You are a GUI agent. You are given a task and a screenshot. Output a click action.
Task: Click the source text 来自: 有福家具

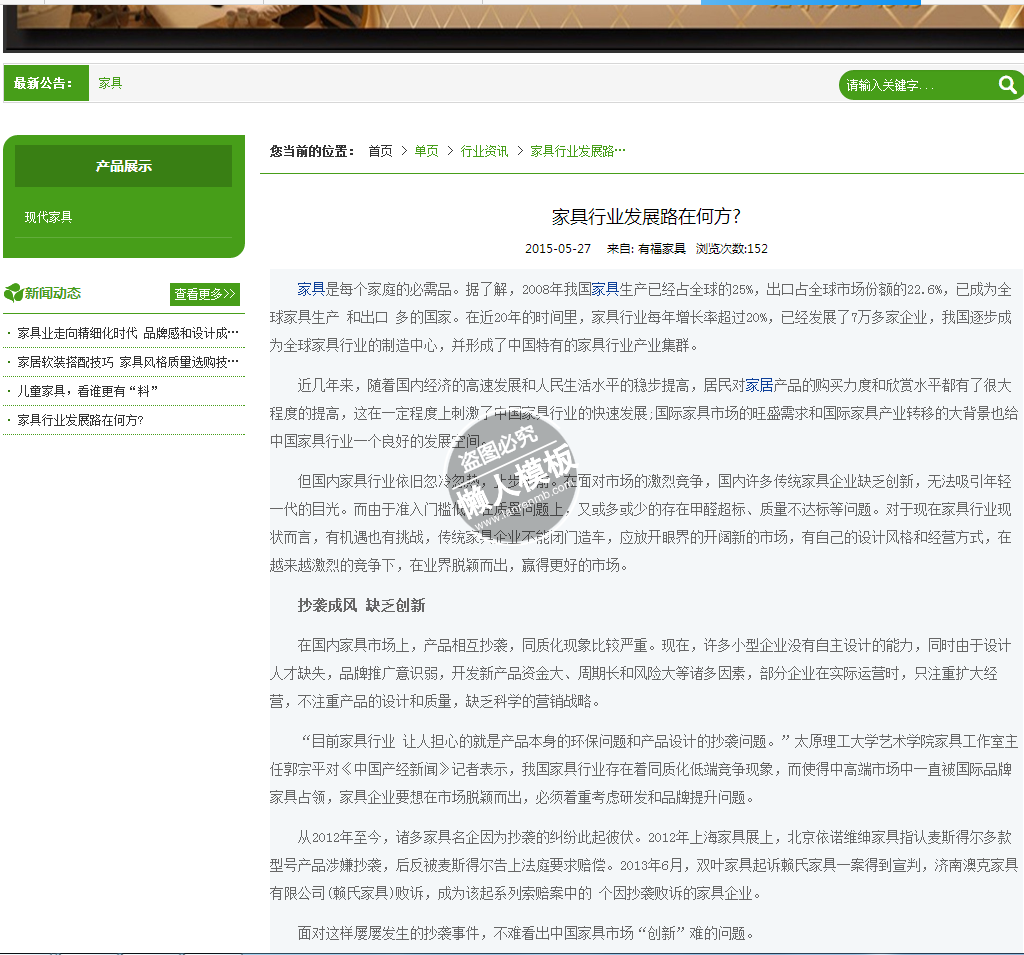pos(646,248)
